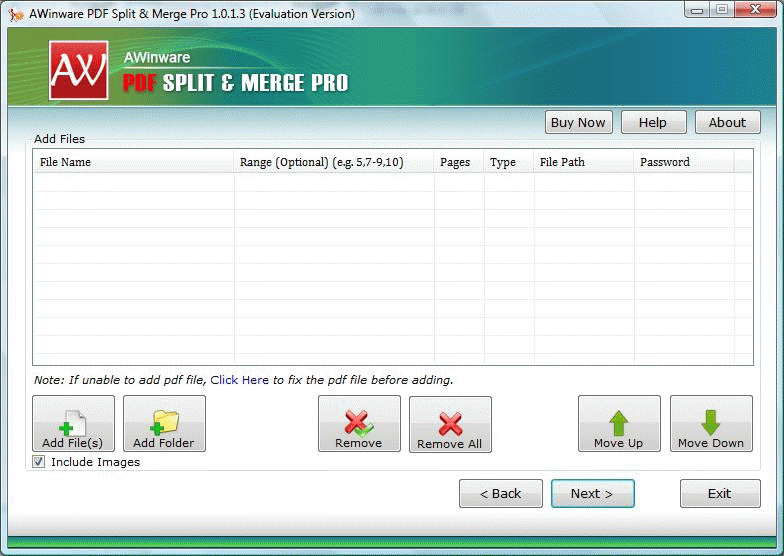Open the About dialog
The width and height of the screenshot is (784, 556).
[x=728, y=122]
